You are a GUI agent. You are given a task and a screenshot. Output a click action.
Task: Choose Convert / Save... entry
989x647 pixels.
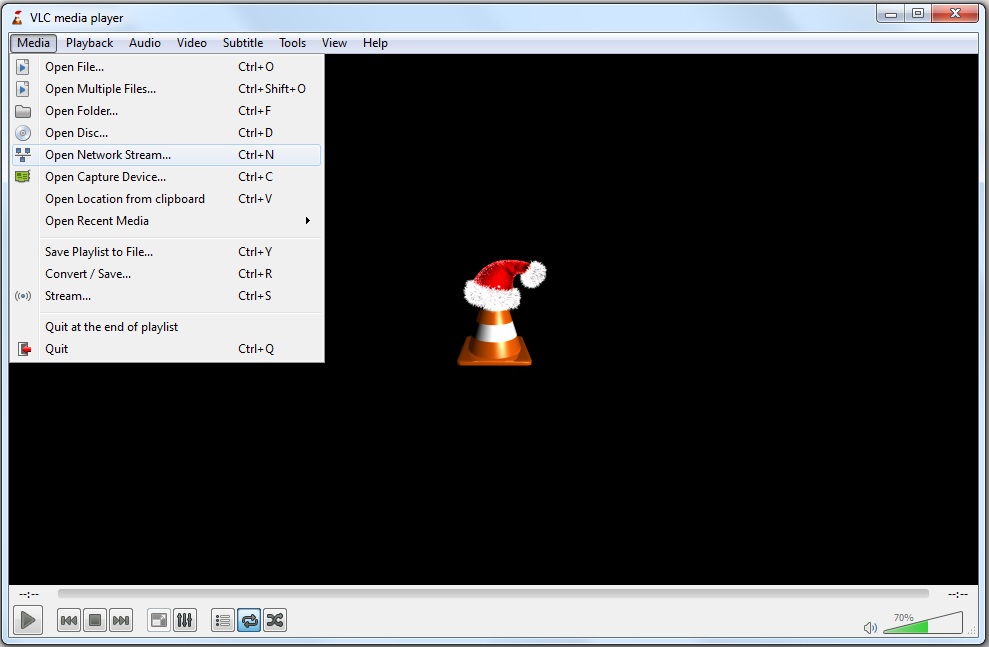(x=167, y=274)
